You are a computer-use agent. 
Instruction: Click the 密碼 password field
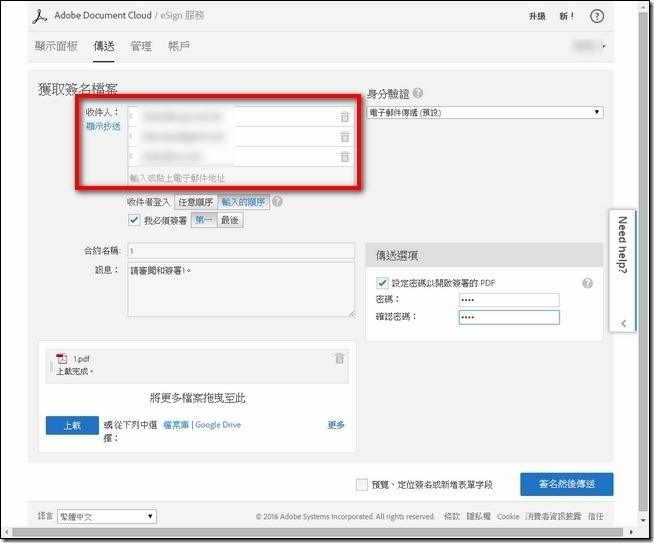pos(509,300)
